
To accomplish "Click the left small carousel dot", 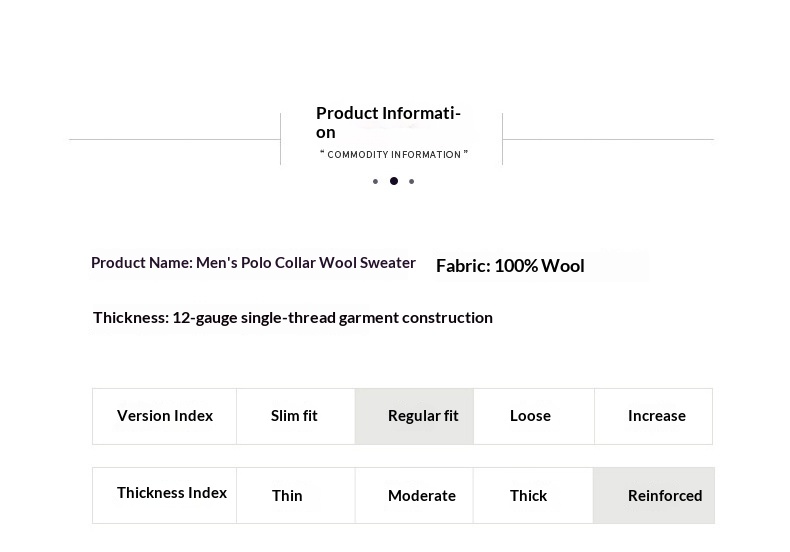I will coord(375,181).
